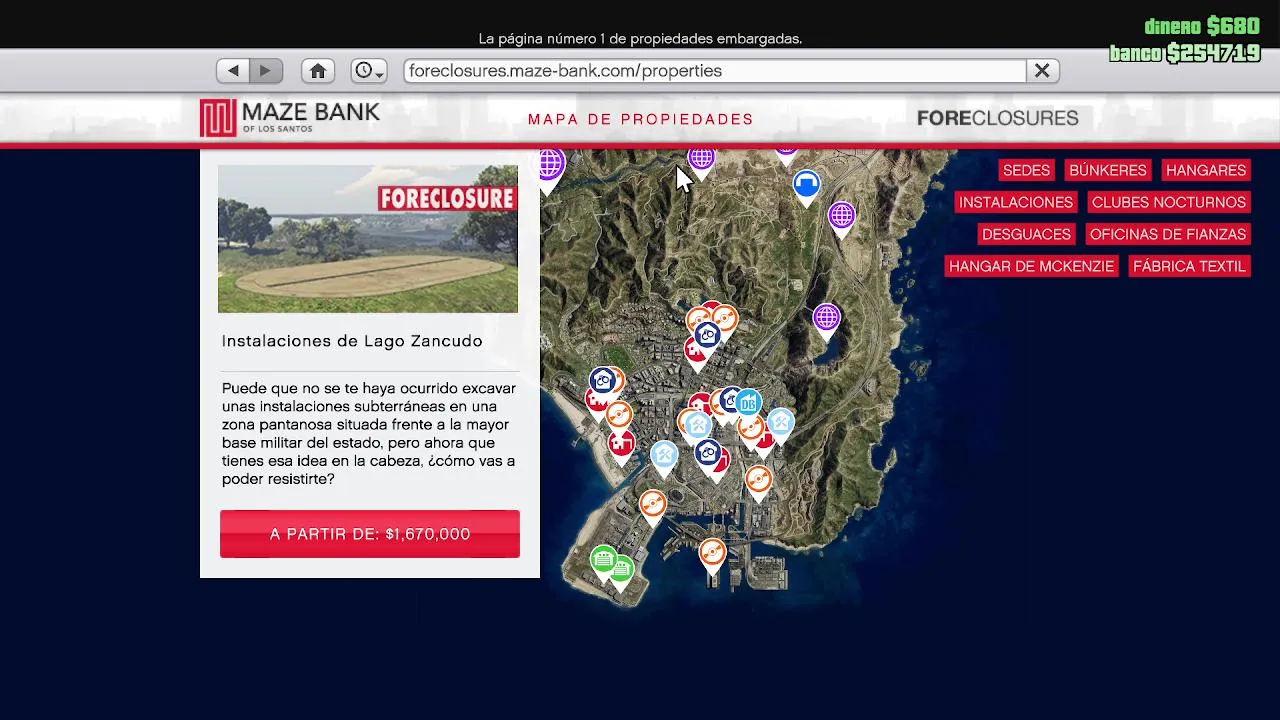1280x720 pixels.
Task: Click the FORECLOSURES site logo
Action: point(997,118)
